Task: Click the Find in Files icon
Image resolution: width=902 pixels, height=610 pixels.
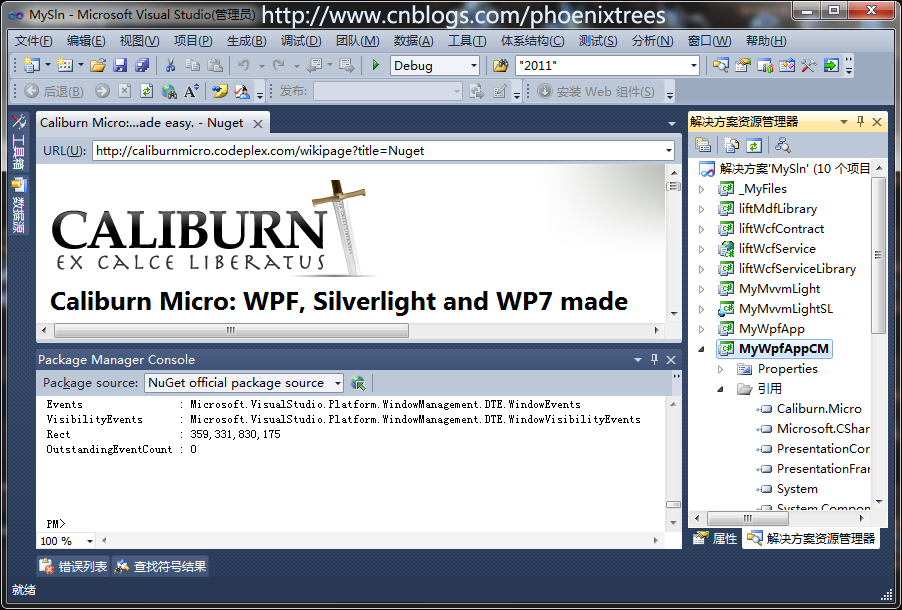Action: point(500,66)
